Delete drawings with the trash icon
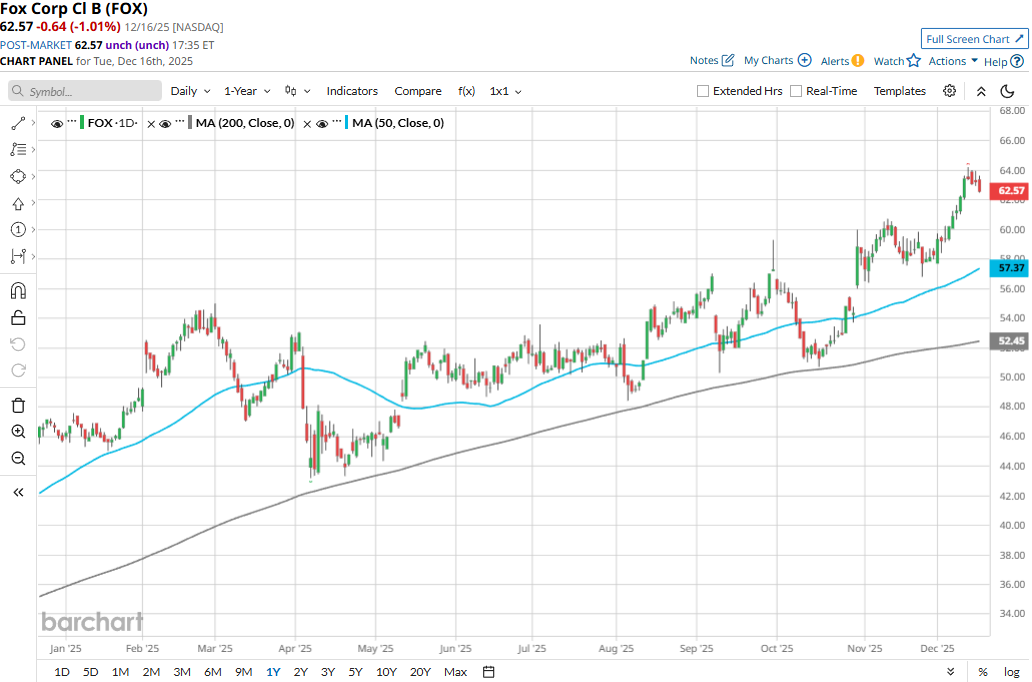The width and height of the screenshot is (1032, 682). pos(18,405)
